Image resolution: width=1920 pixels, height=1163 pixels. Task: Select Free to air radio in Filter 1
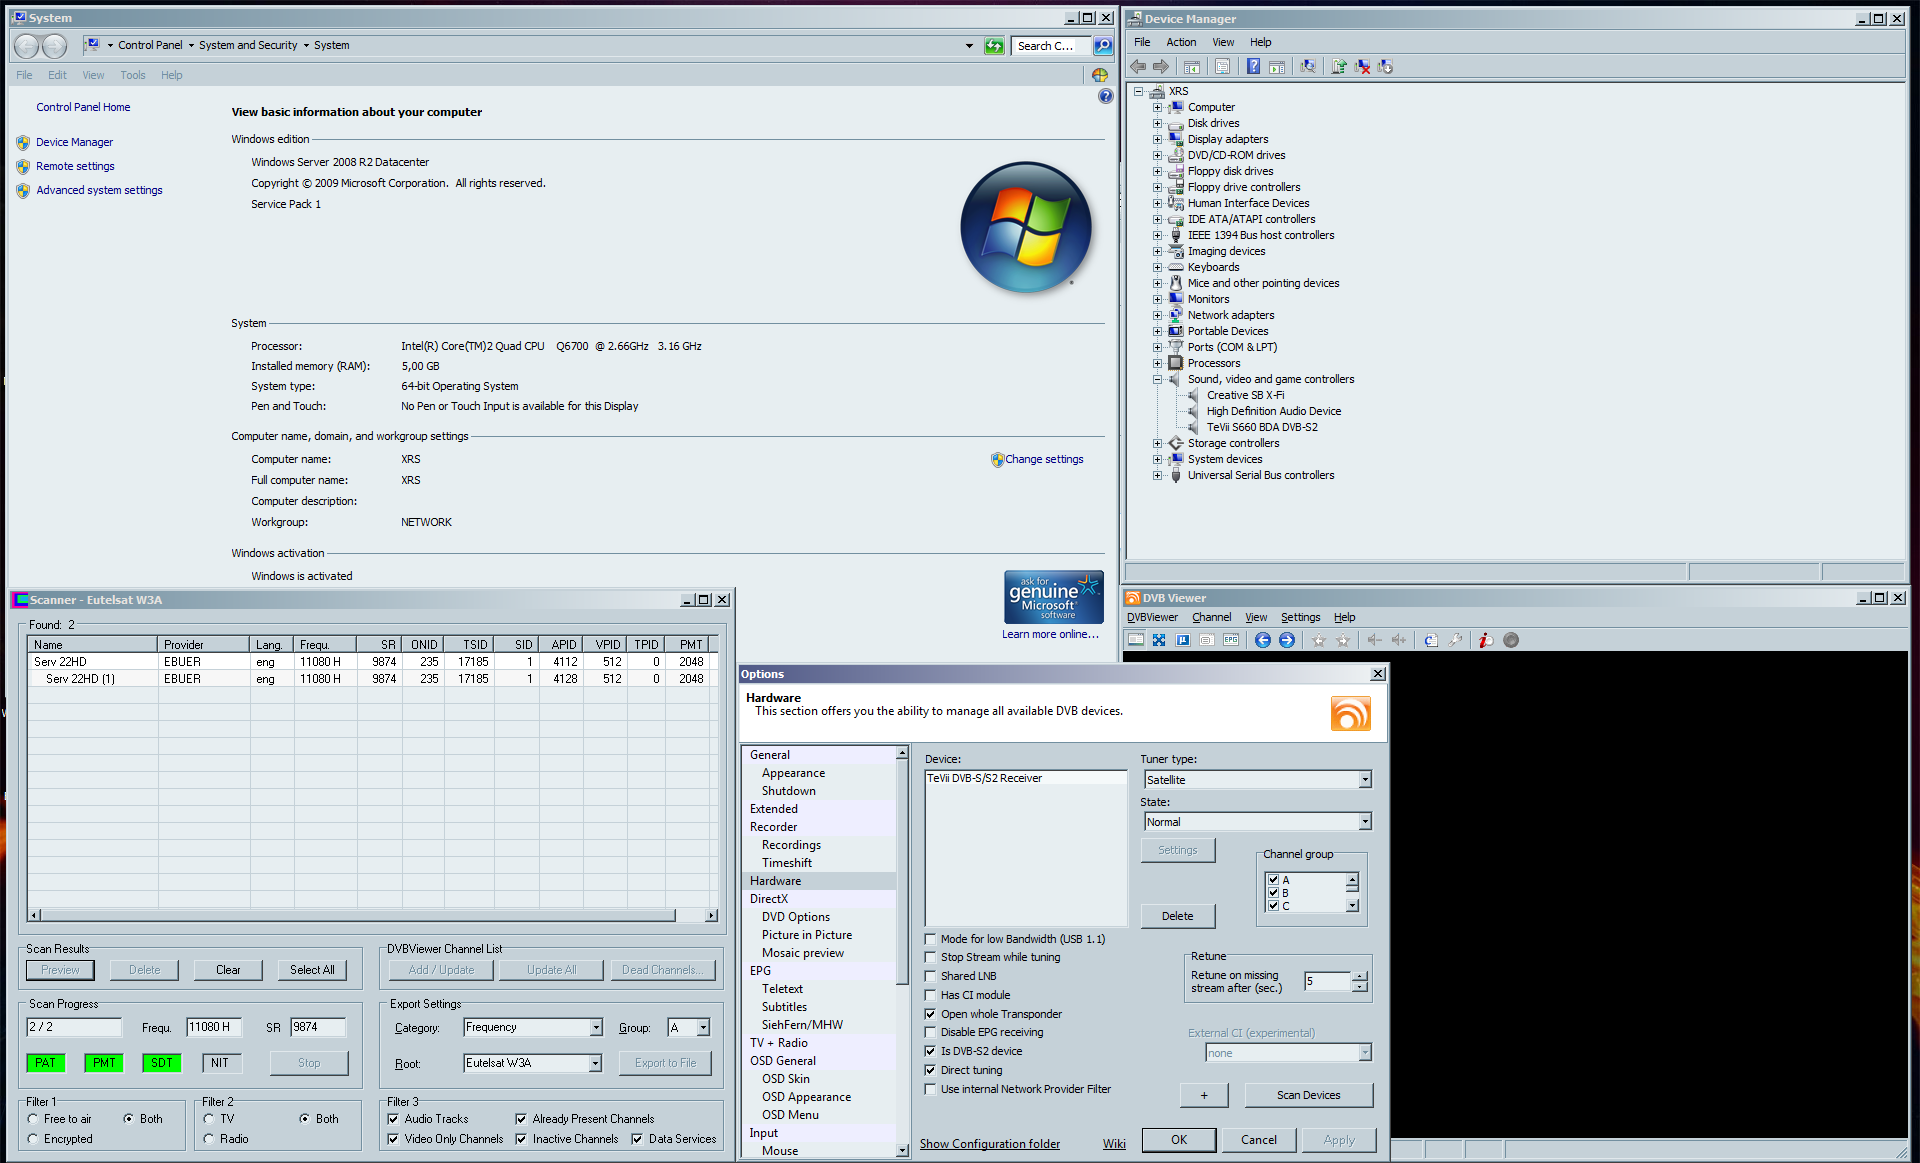(x=33, y=1119)
